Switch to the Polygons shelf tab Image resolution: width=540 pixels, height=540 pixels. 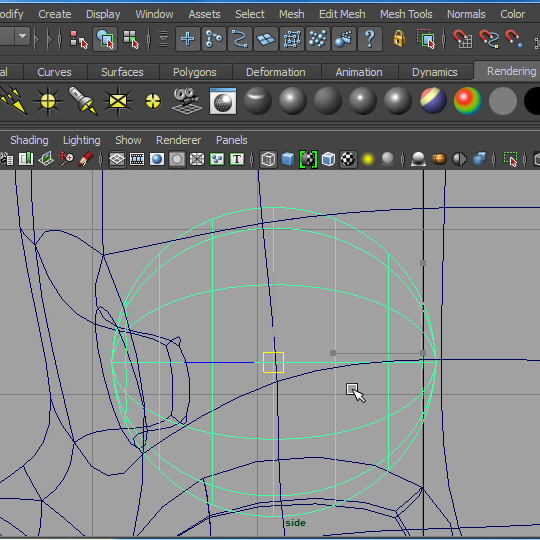[195, 72]
